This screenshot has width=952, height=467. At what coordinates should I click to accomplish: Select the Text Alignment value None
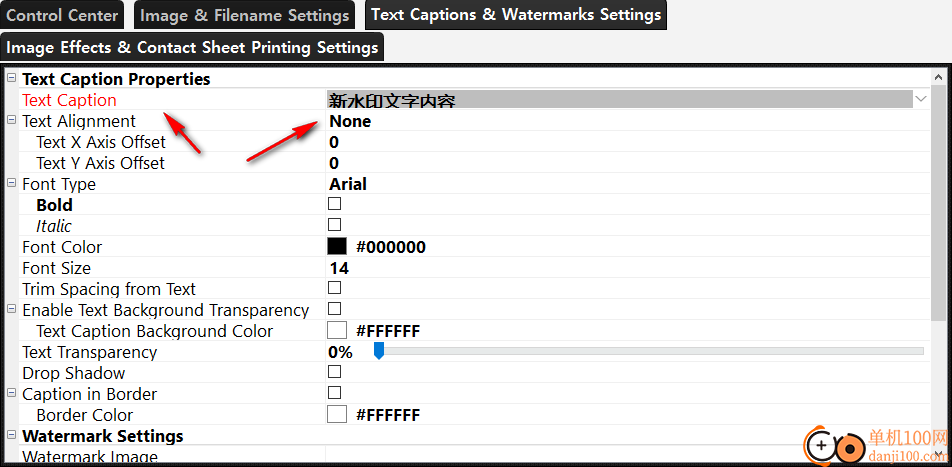point(350,121)
